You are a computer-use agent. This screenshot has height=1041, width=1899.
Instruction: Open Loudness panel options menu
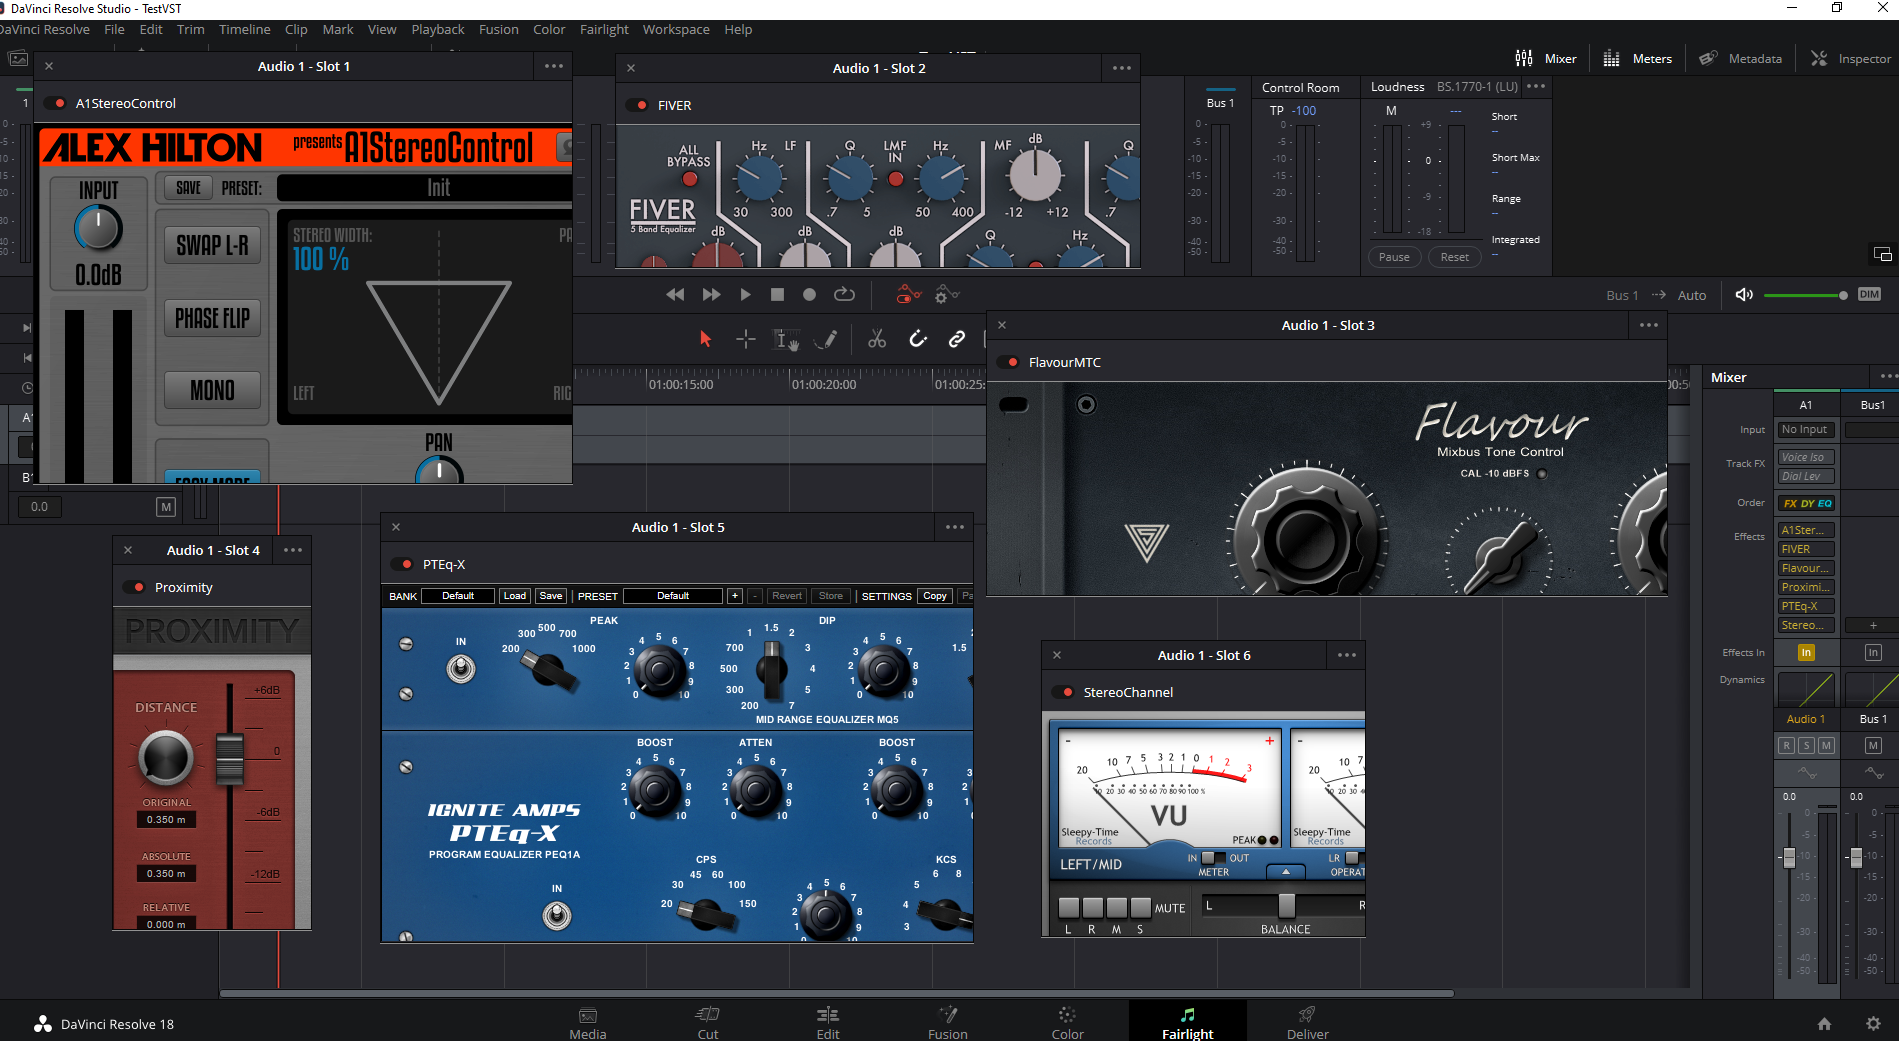[x=1537, y=86]
